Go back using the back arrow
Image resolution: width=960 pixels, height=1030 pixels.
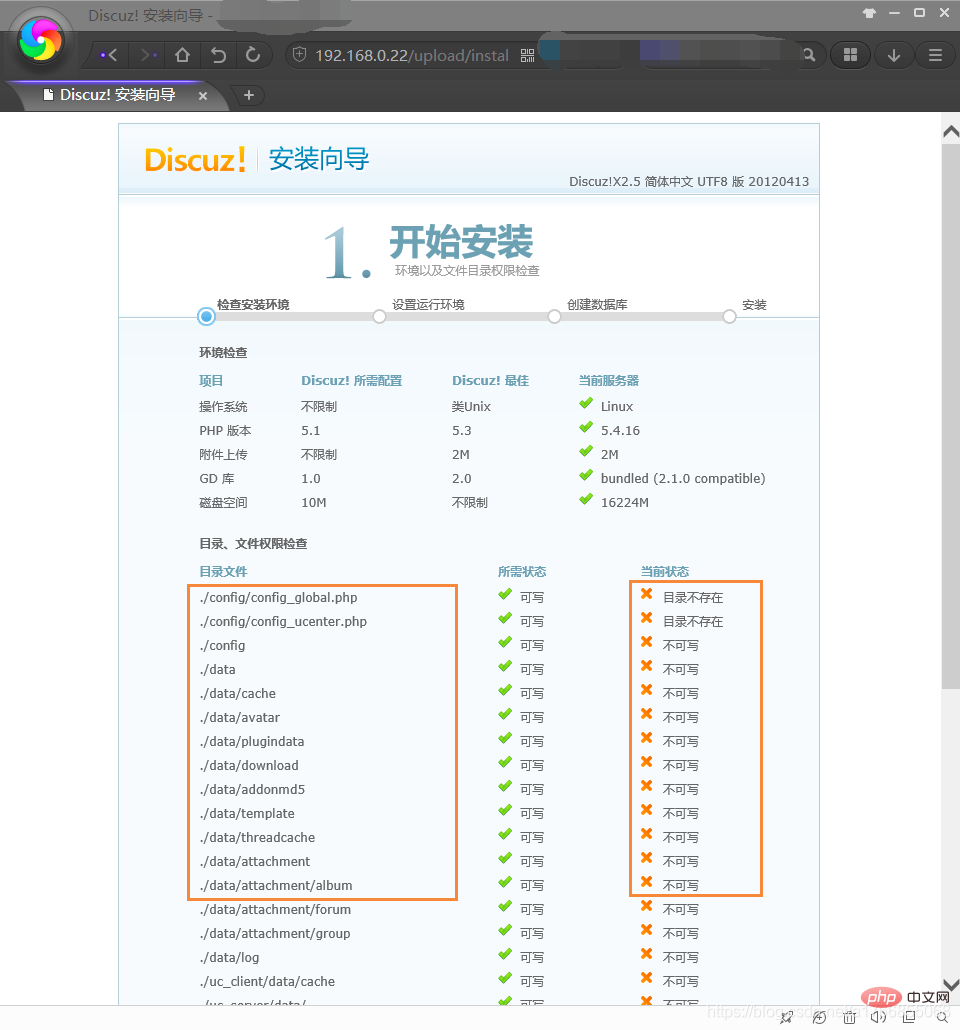point(110,56)
